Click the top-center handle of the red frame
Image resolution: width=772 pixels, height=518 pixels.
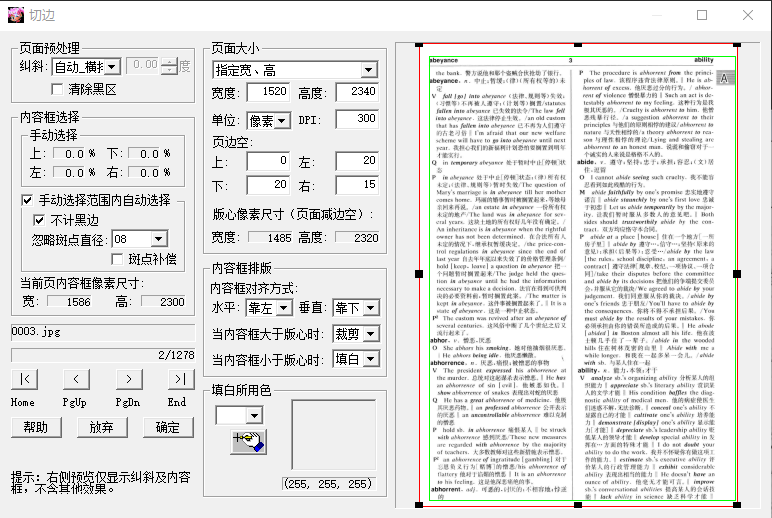tap(578, 45)
